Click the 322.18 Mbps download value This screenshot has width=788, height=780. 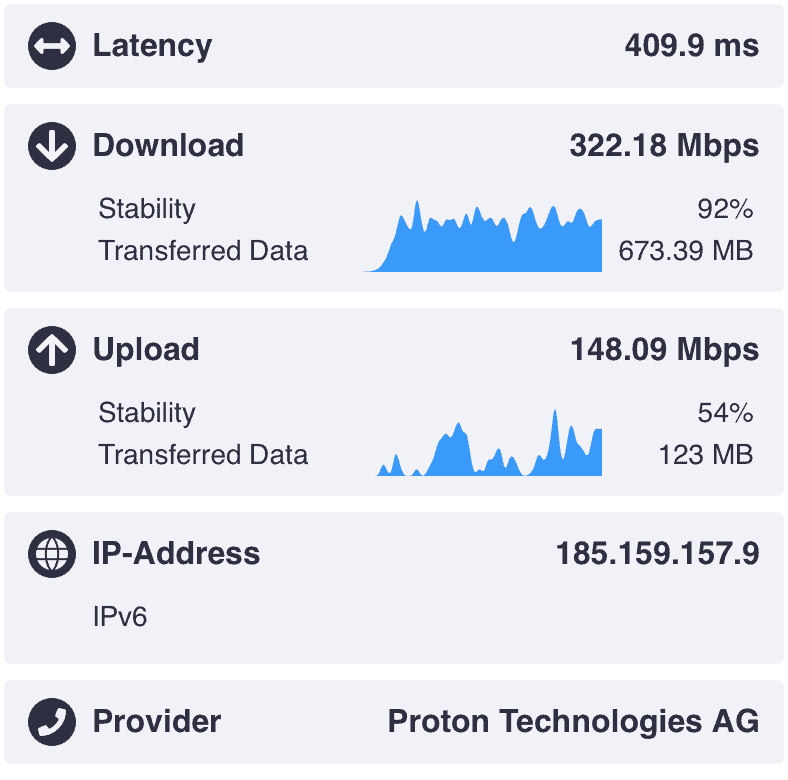pos(664,146)
